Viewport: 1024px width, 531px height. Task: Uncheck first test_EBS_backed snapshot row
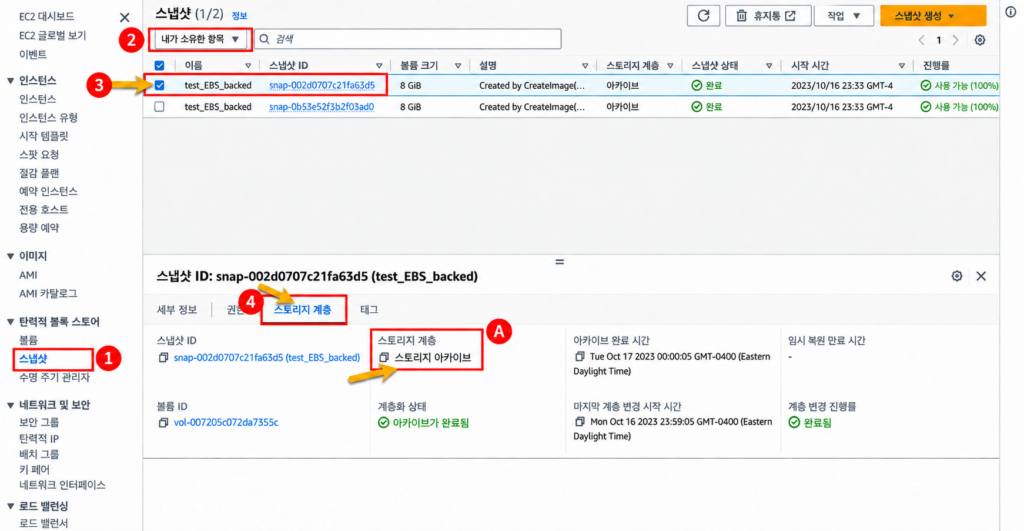(159, 86)
